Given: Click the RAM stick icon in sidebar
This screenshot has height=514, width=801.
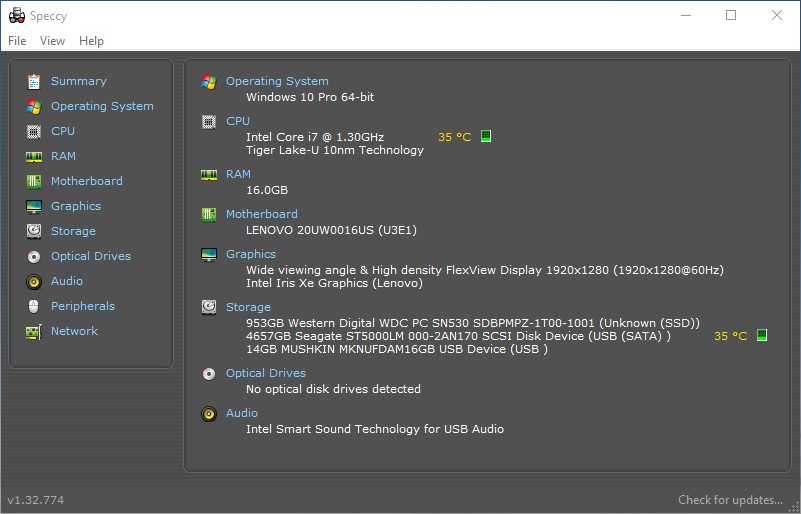Looking at the screenshot, I should [34, 157].
